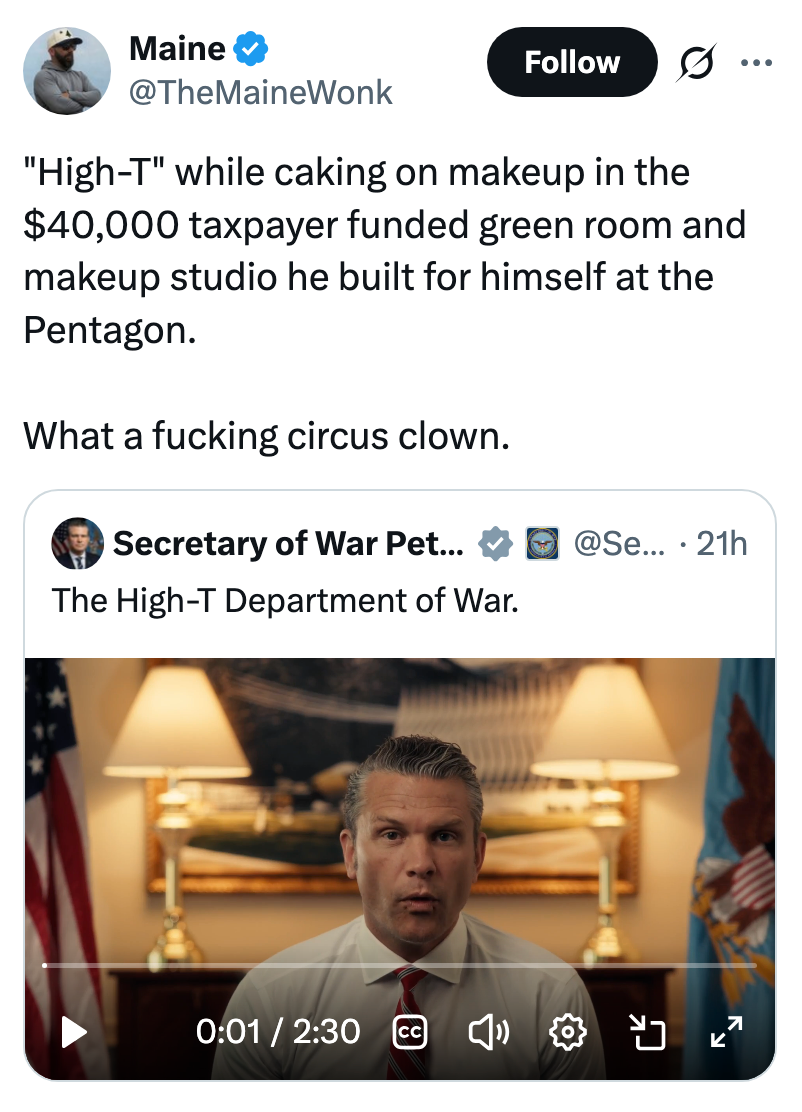Viewport: 802px width, 1112px height.
Task: Mute the video with the speaker icon
Action: tap(488, 1033)
